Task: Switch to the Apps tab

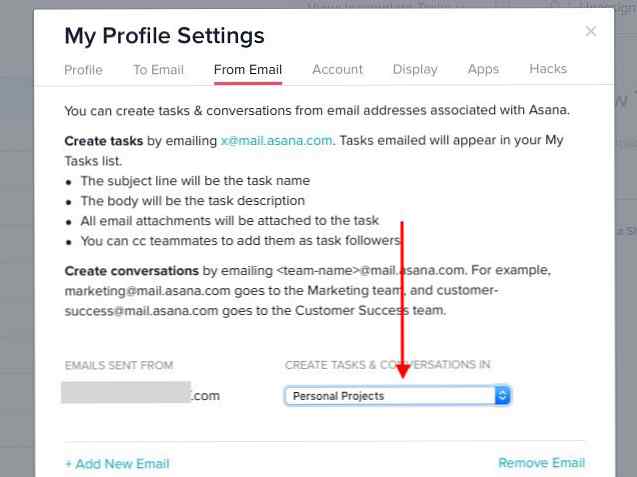Action: [483, 69]
